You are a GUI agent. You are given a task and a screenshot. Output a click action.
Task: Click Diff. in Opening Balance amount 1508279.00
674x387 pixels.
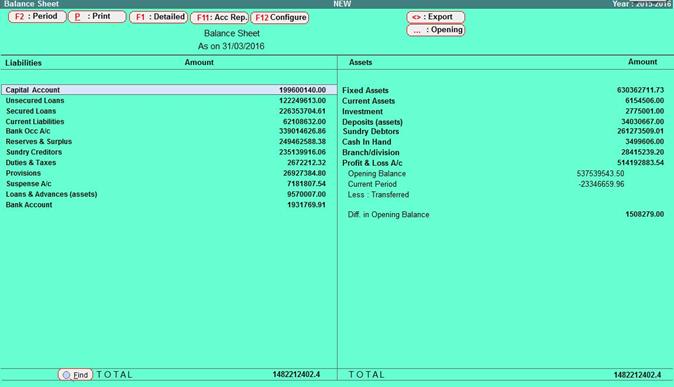click(645, 214)
